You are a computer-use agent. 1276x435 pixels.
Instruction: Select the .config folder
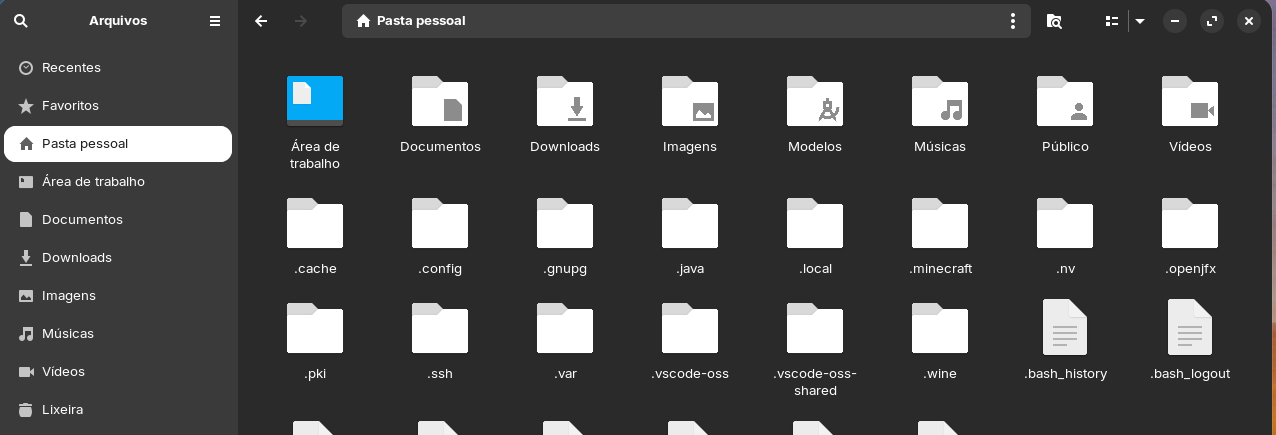440,223
